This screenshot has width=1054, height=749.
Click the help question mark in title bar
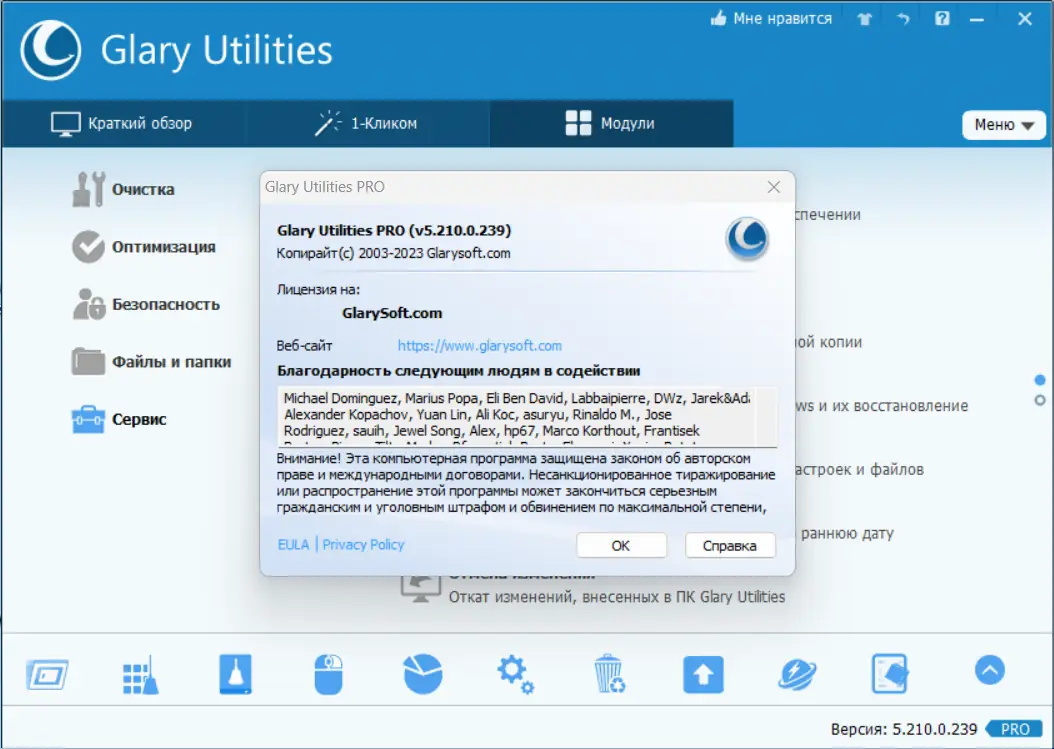pos(941,18)
